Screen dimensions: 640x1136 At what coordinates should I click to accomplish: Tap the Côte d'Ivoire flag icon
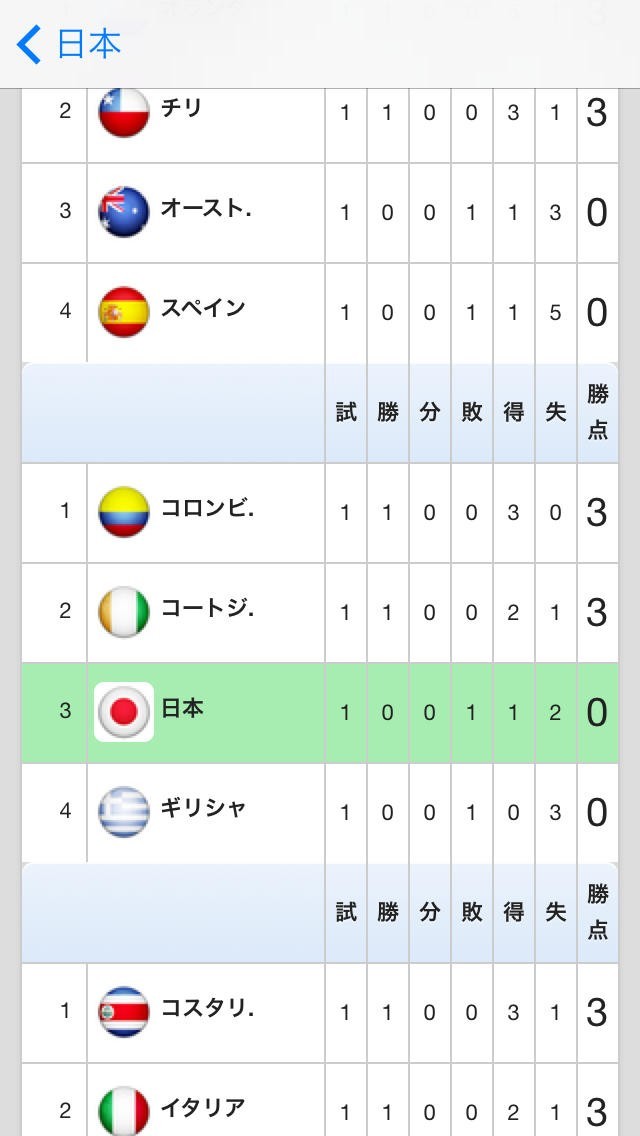124,612
